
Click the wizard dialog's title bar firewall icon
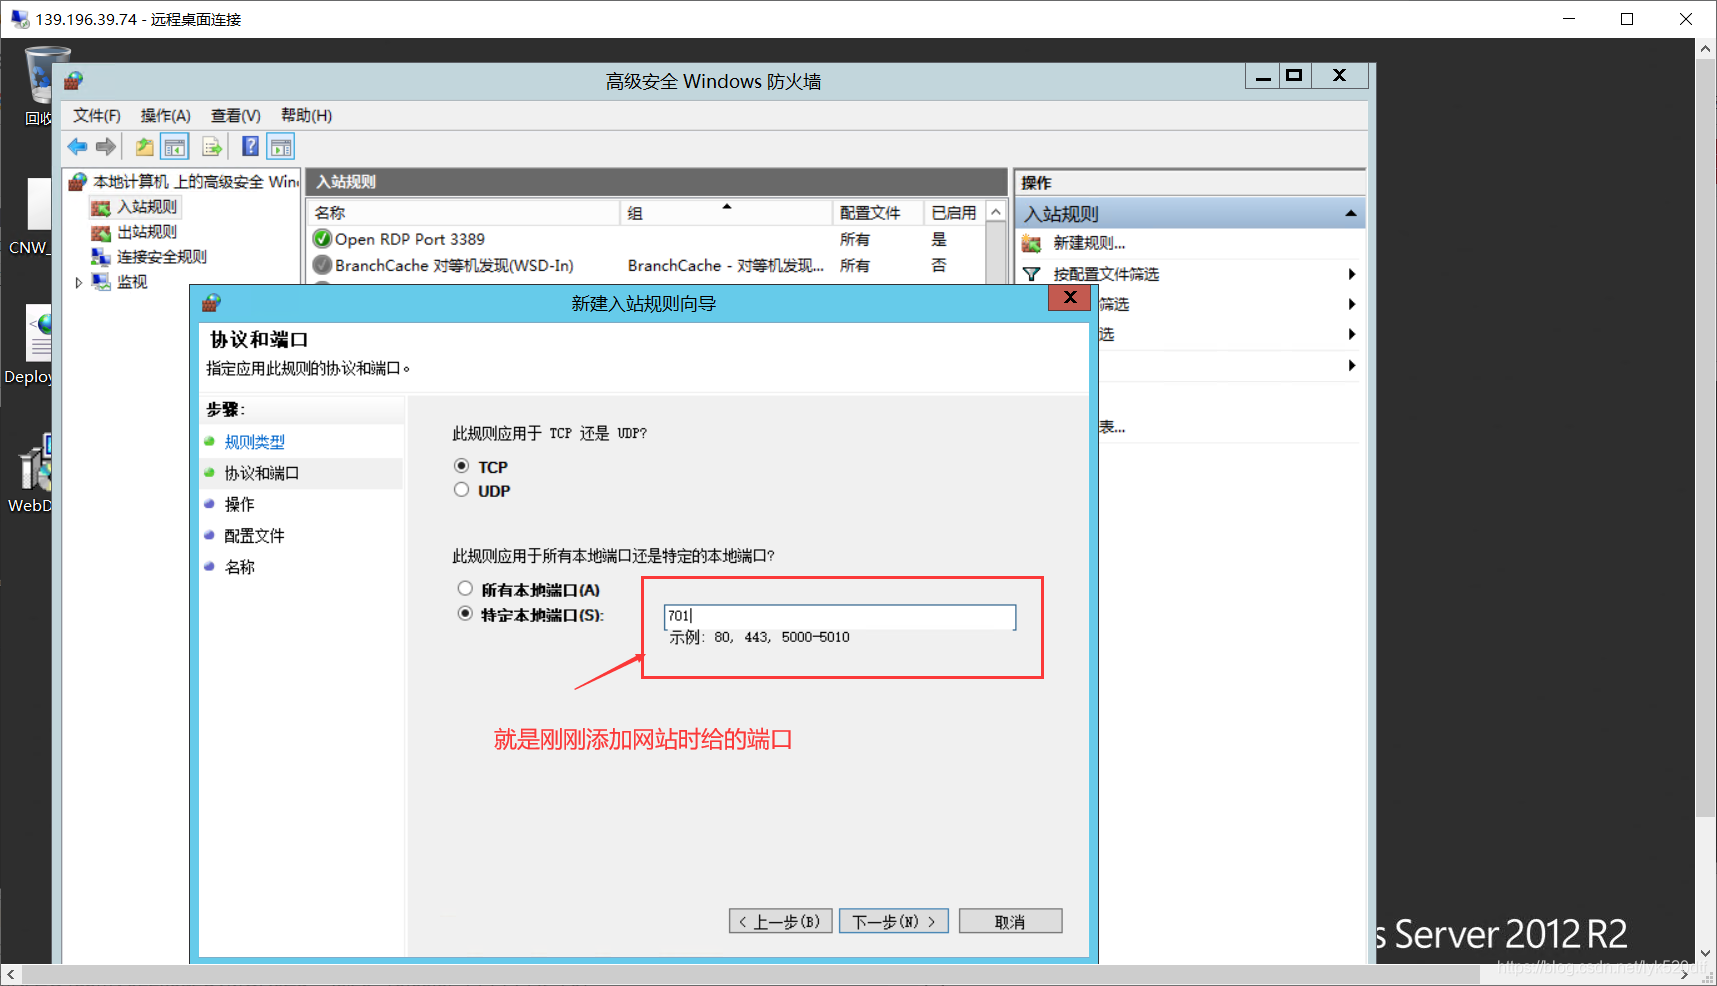point(211,303)
